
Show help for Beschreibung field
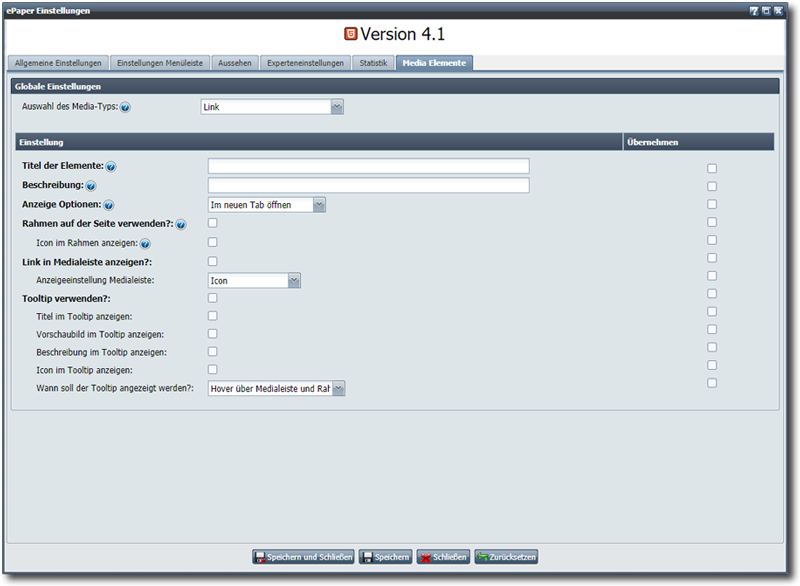(91, 186)
